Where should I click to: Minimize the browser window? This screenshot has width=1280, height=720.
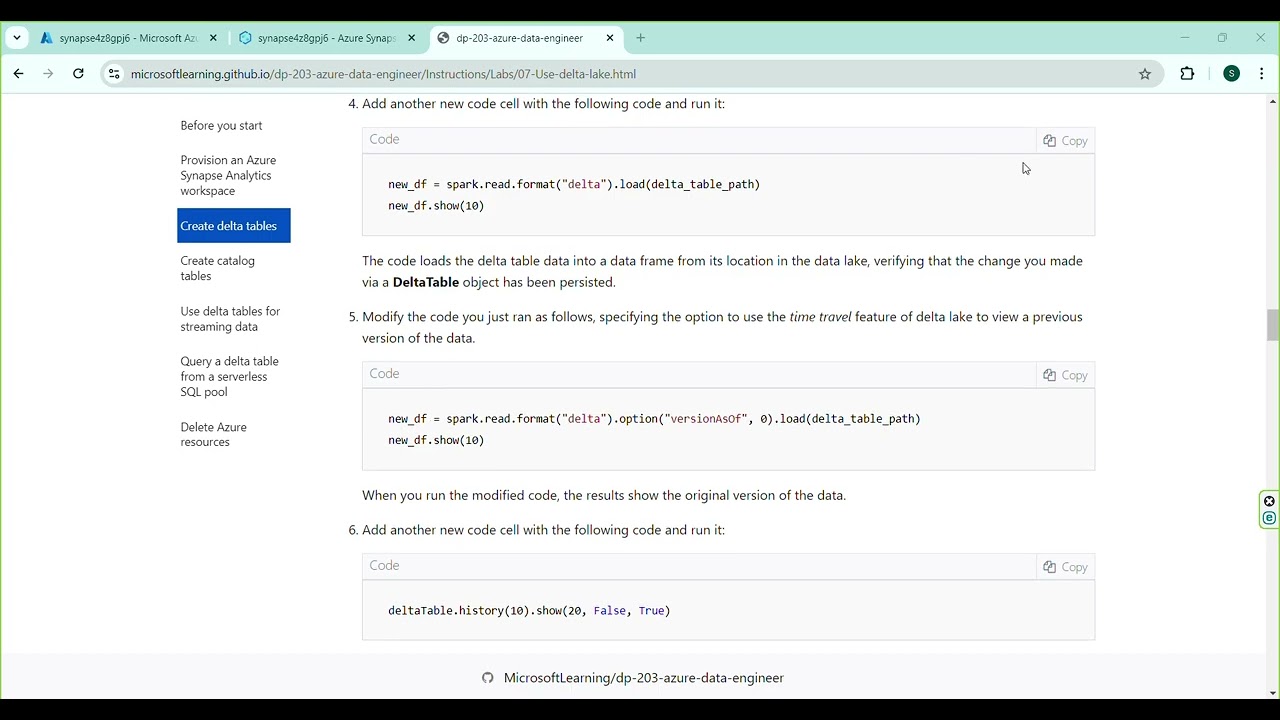[x=1185, y=38]
